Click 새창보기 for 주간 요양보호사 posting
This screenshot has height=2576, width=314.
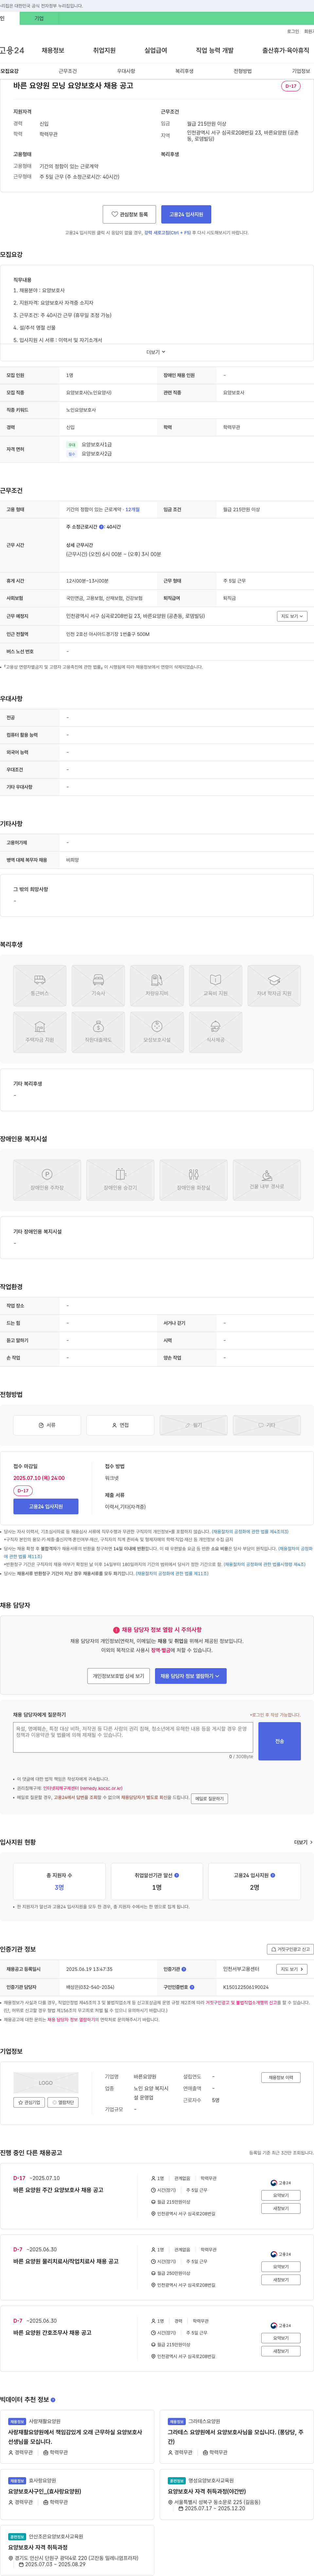(281, 2208)
